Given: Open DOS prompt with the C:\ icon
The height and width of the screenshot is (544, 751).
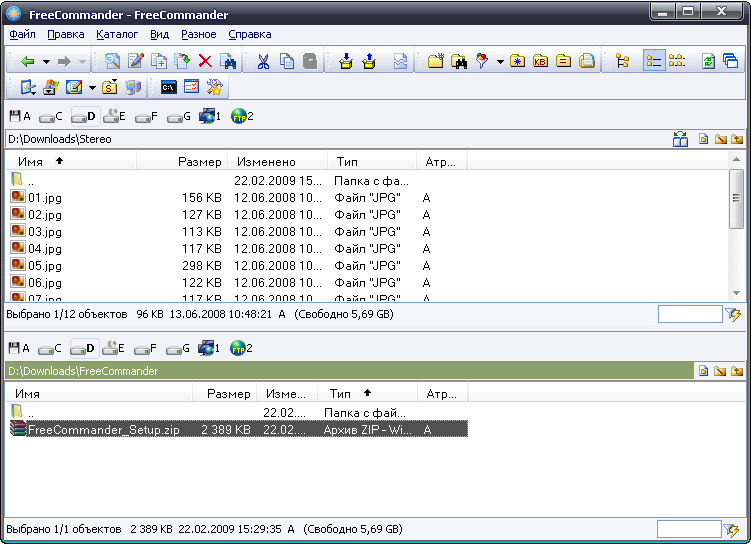Looking at the screenshot, I should pyautogui.click(x=169, y=87).
